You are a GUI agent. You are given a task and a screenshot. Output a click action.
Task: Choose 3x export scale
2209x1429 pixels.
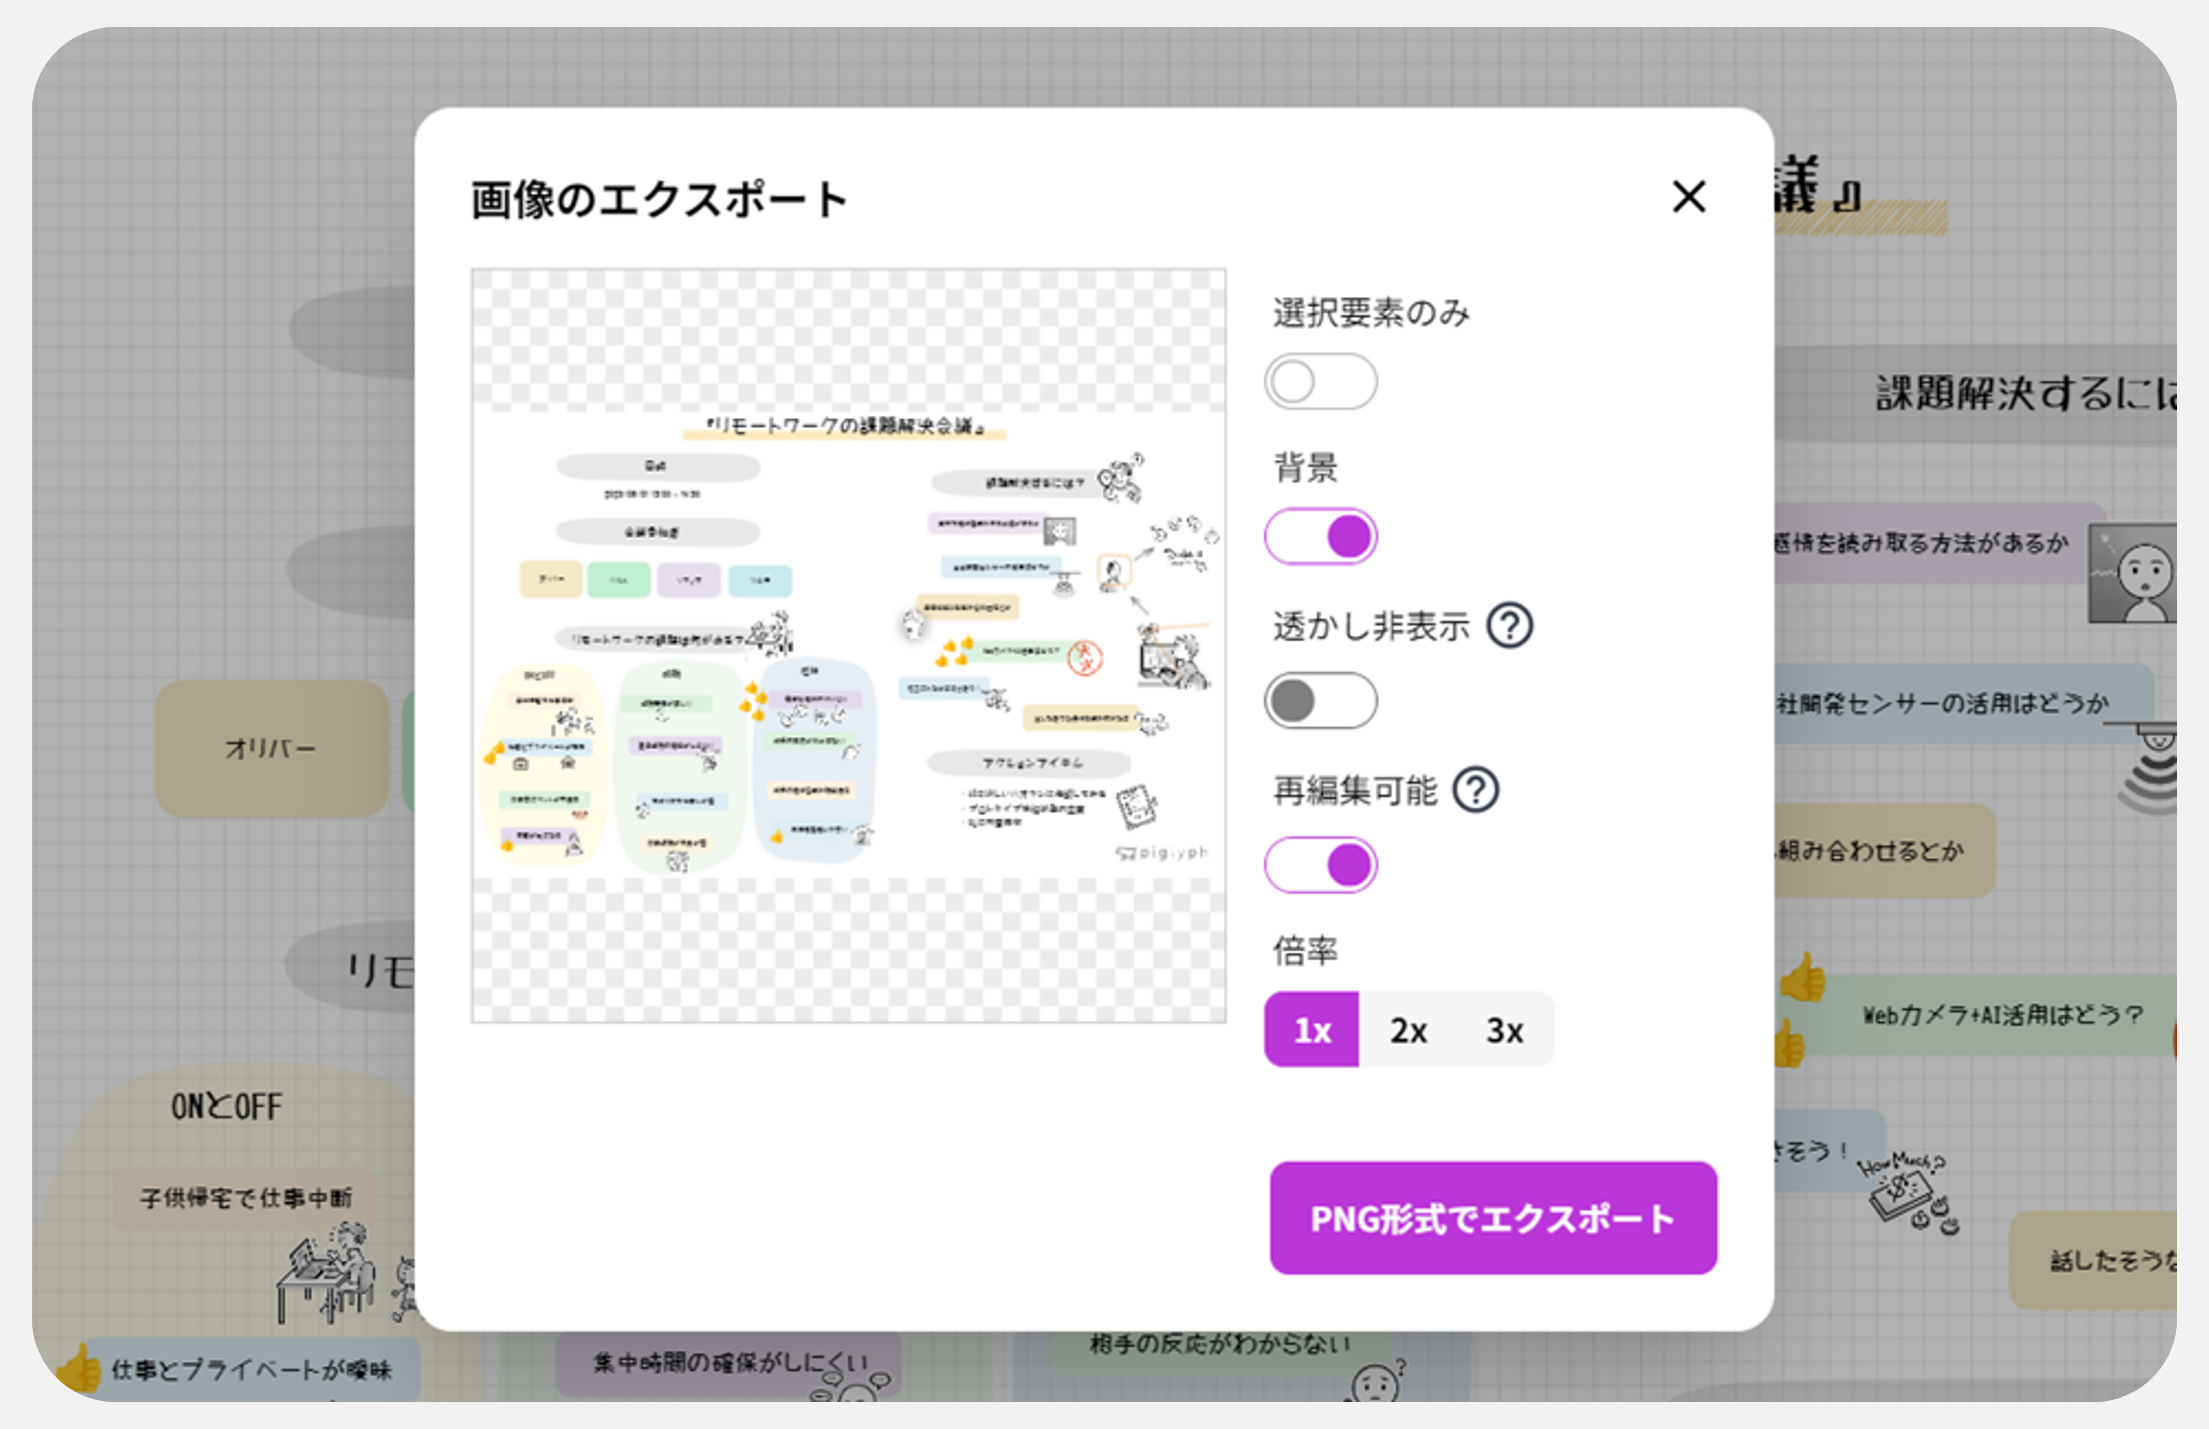(x=1504, y=1030)
